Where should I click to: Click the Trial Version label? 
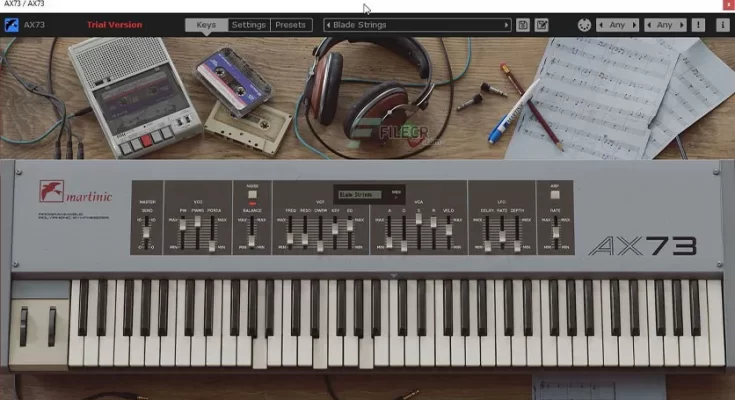(x=114, y=25)
